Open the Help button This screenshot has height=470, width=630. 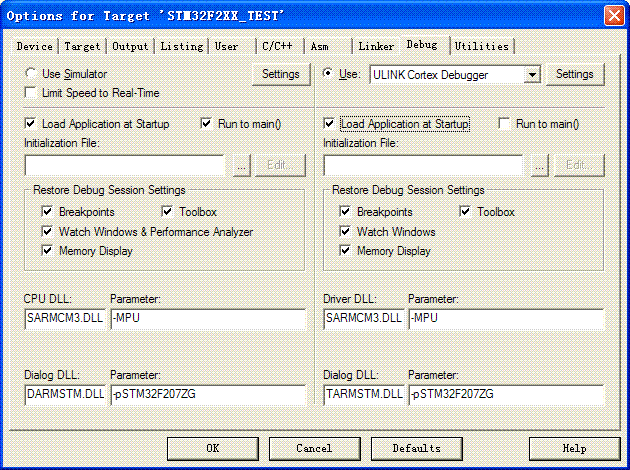tap(575, 448)
